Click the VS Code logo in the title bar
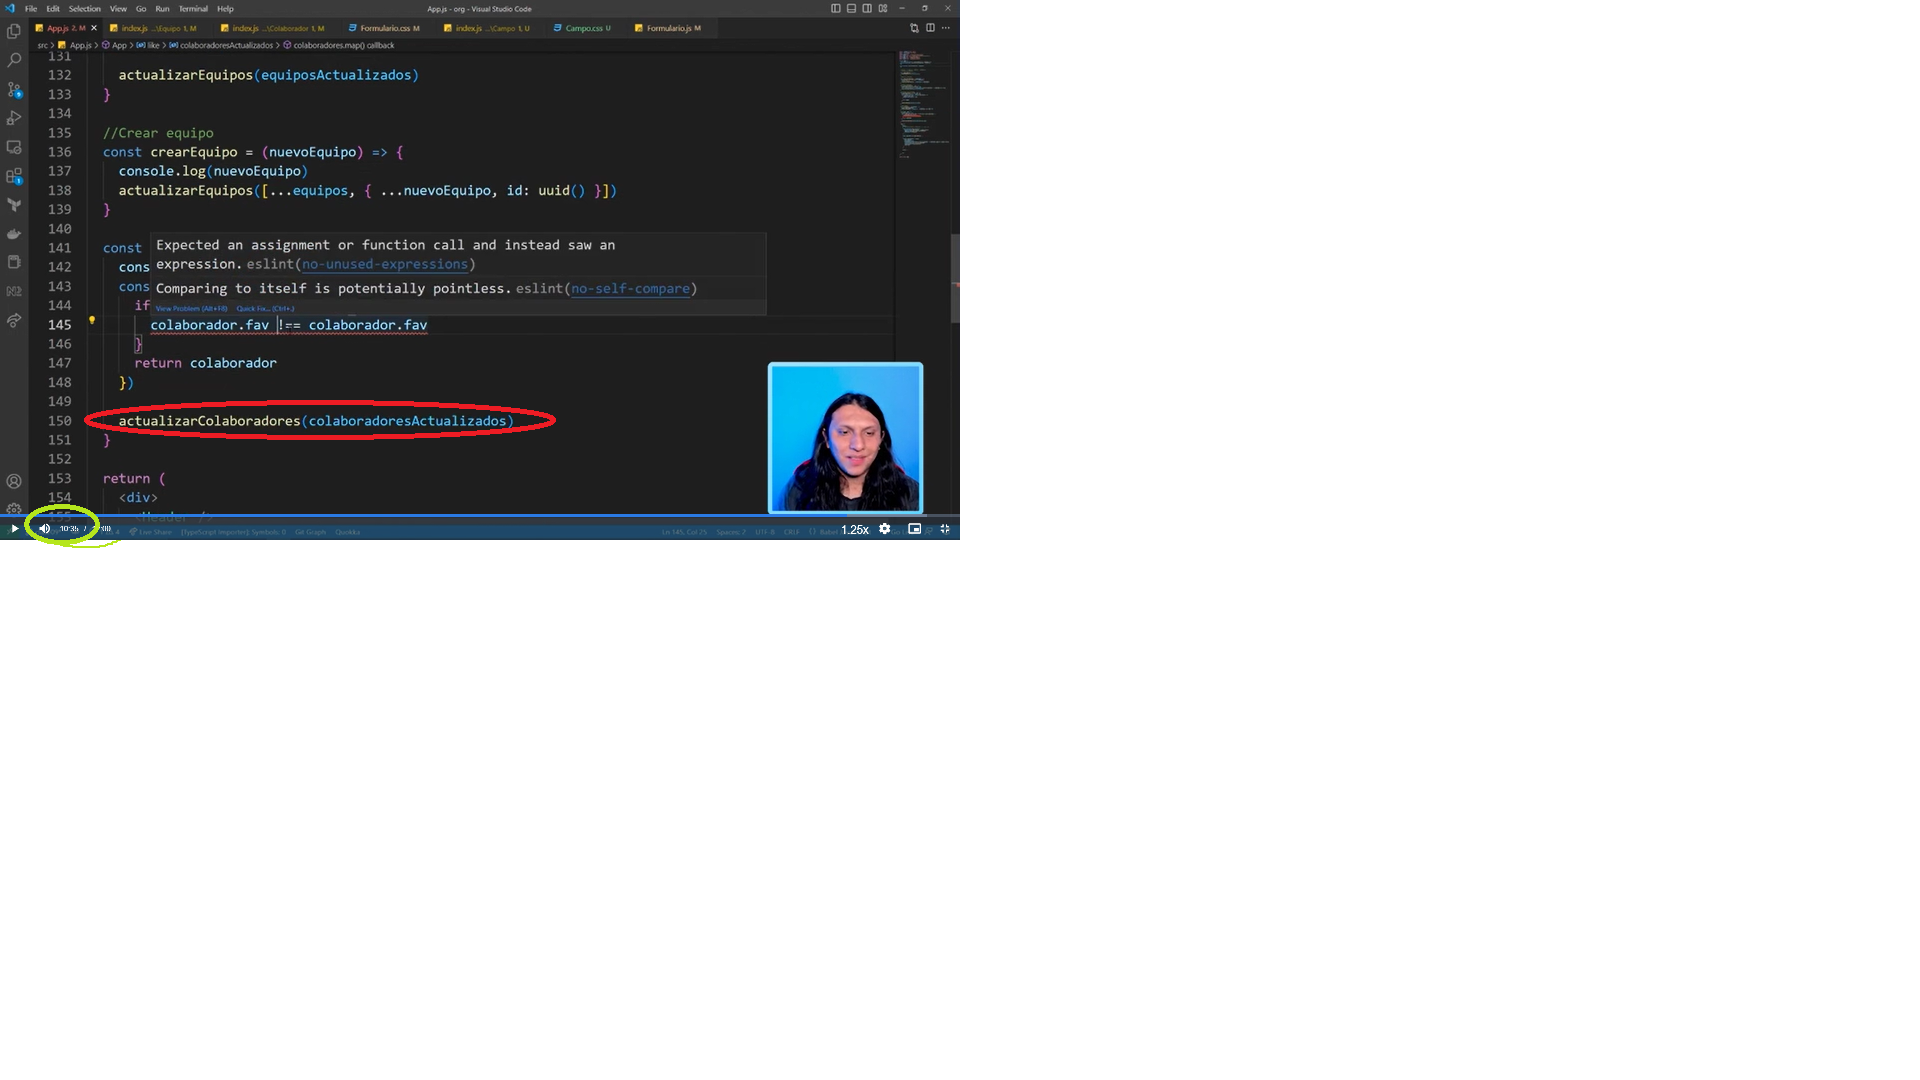Screen dimensions: 1920x1080 coord(9,8)
